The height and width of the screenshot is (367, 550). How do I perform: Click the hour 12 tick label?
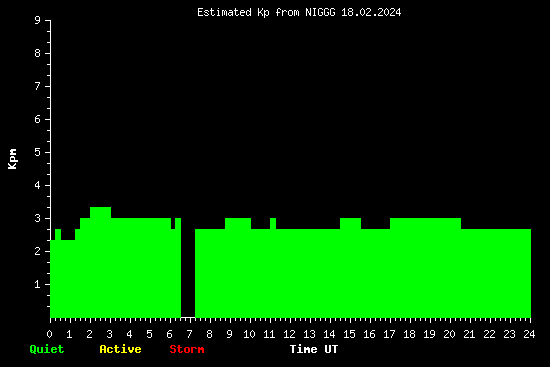[289, 334]
